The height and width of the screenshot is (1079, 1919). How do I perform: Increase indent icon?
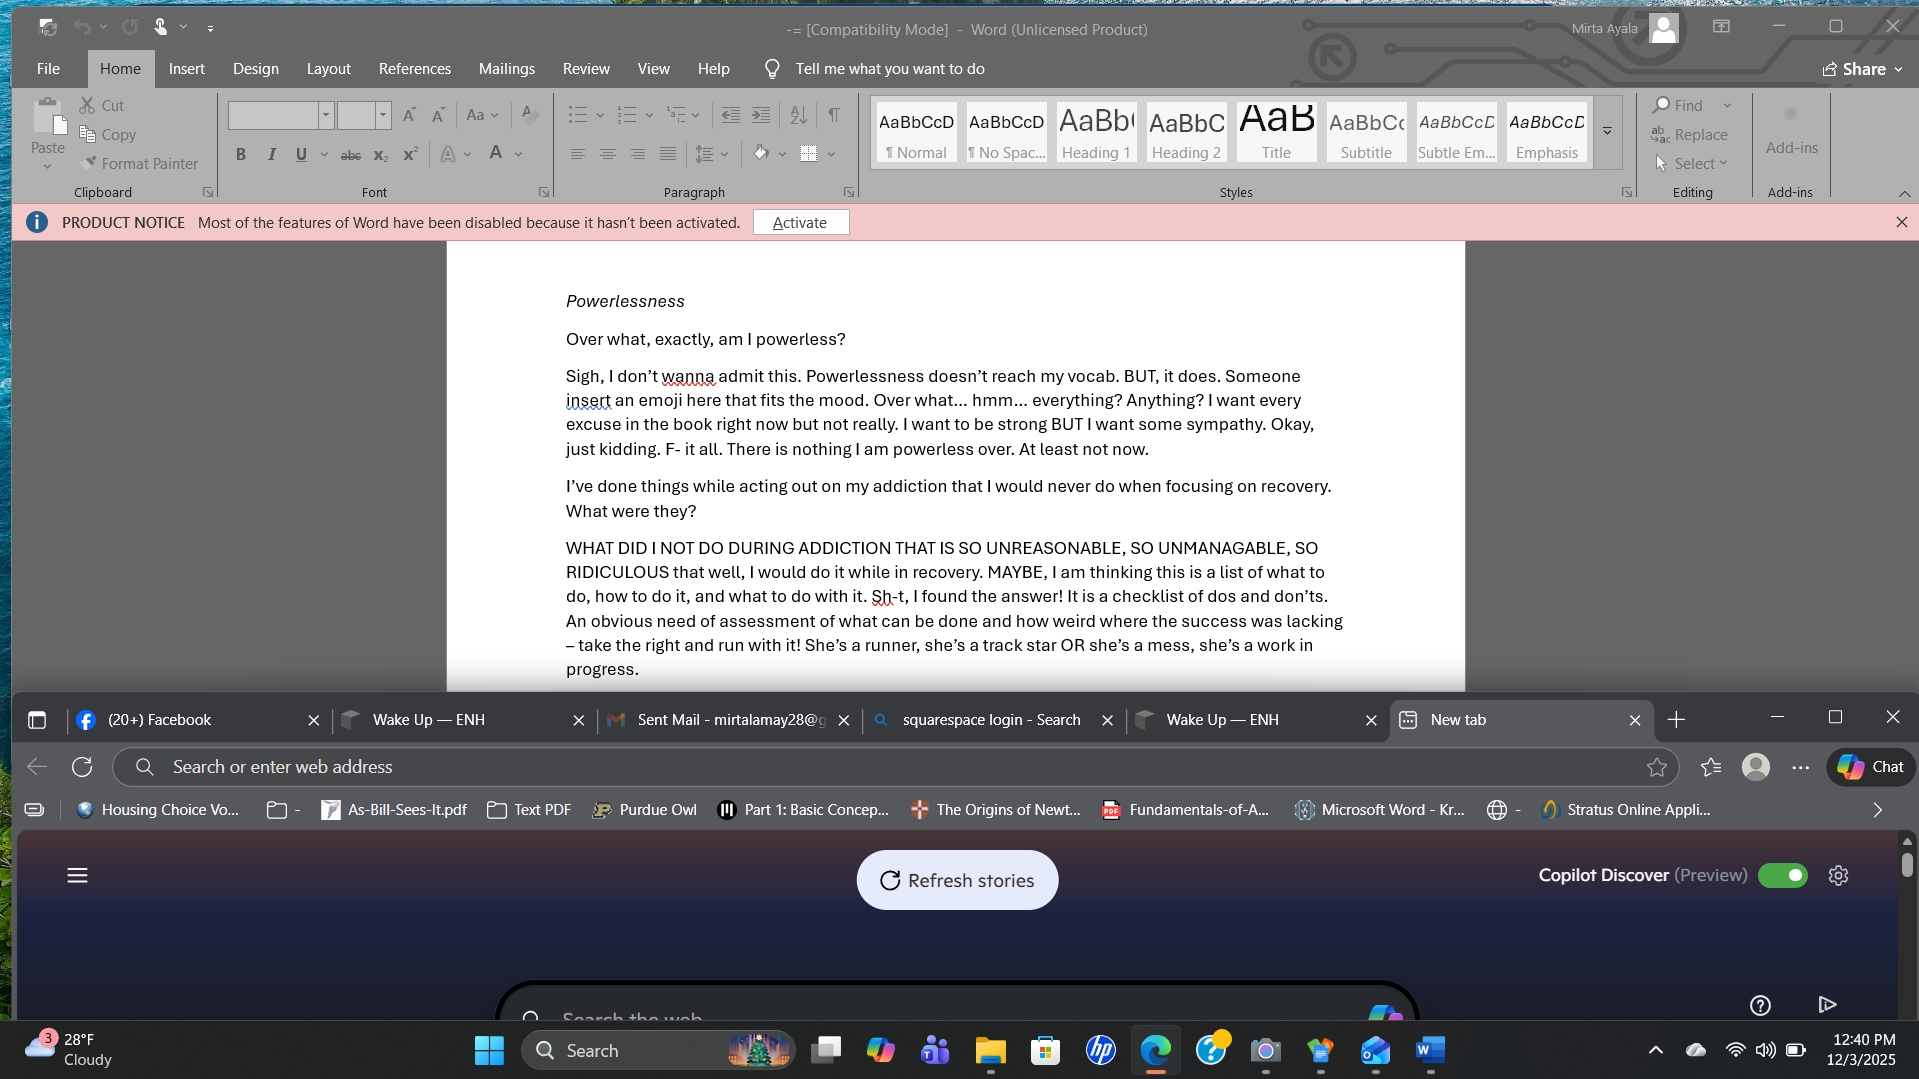[761, 115]
